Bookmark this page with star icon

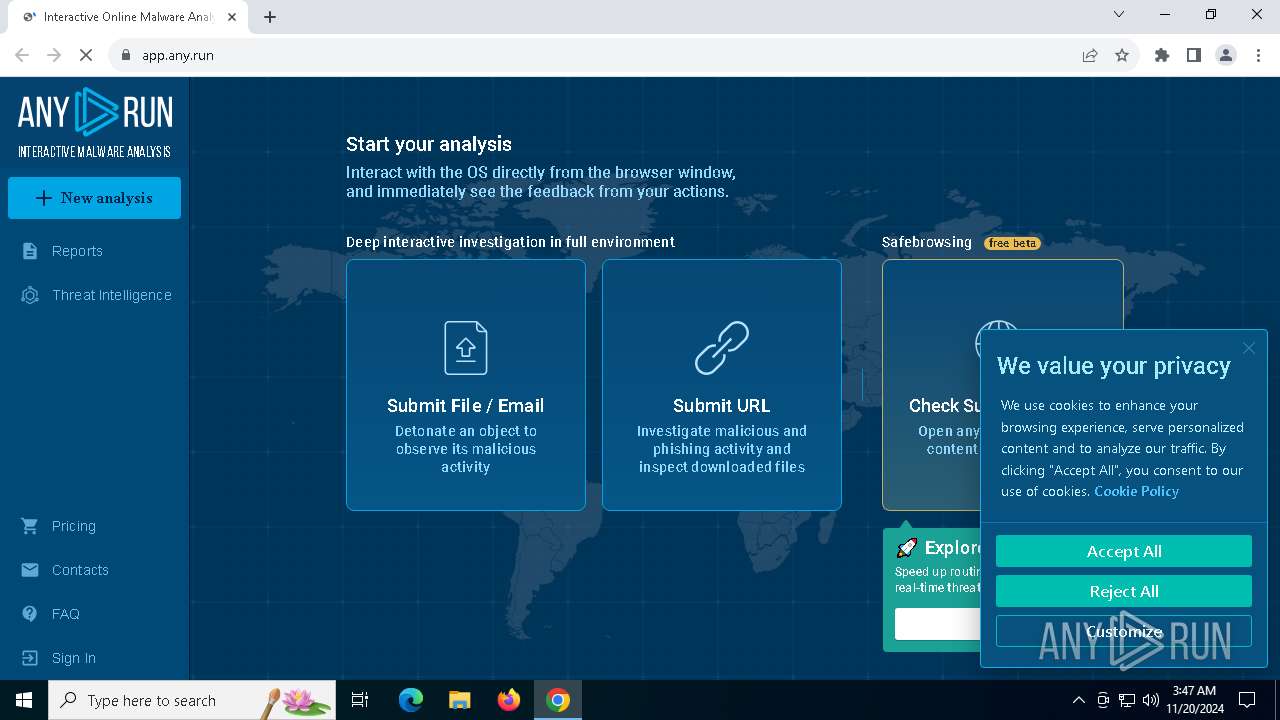pyautogui.click(x=1122, y=55)
